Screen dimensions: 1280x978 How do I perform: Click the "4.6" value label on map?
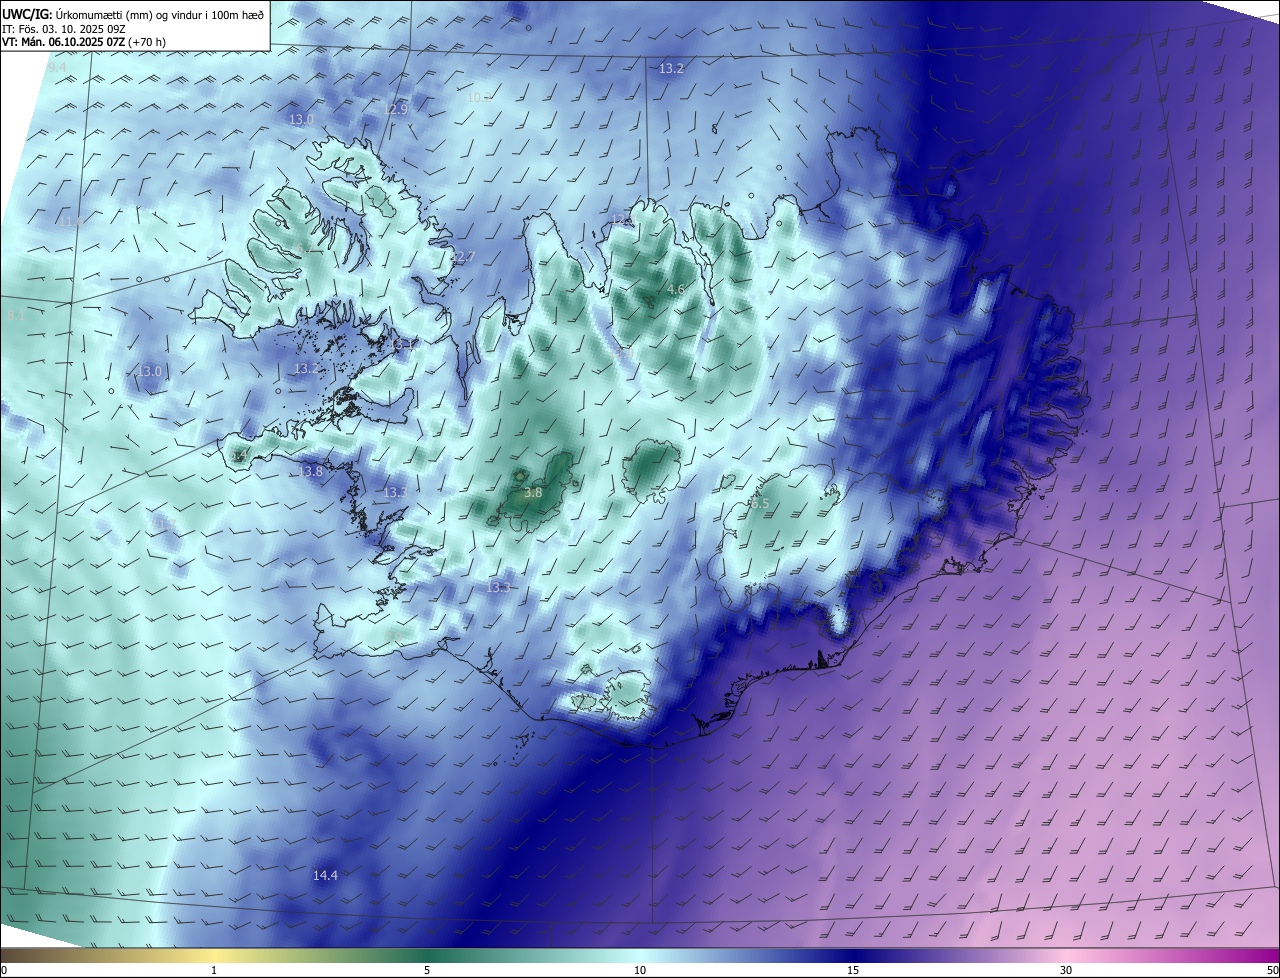click(675, 289)
